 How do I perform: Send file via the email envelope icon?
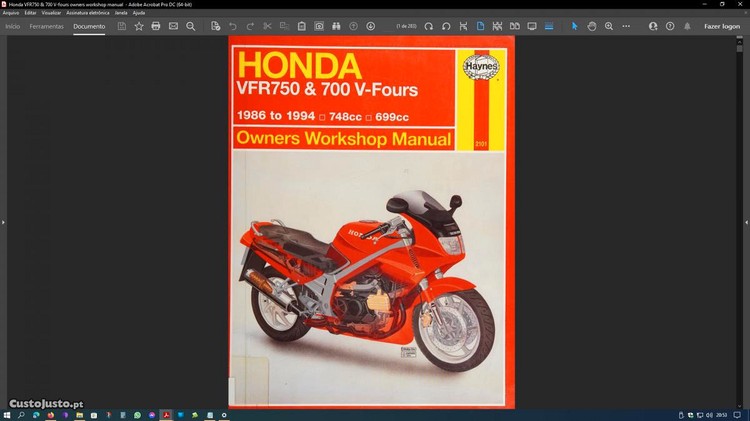tap(173, 26)
